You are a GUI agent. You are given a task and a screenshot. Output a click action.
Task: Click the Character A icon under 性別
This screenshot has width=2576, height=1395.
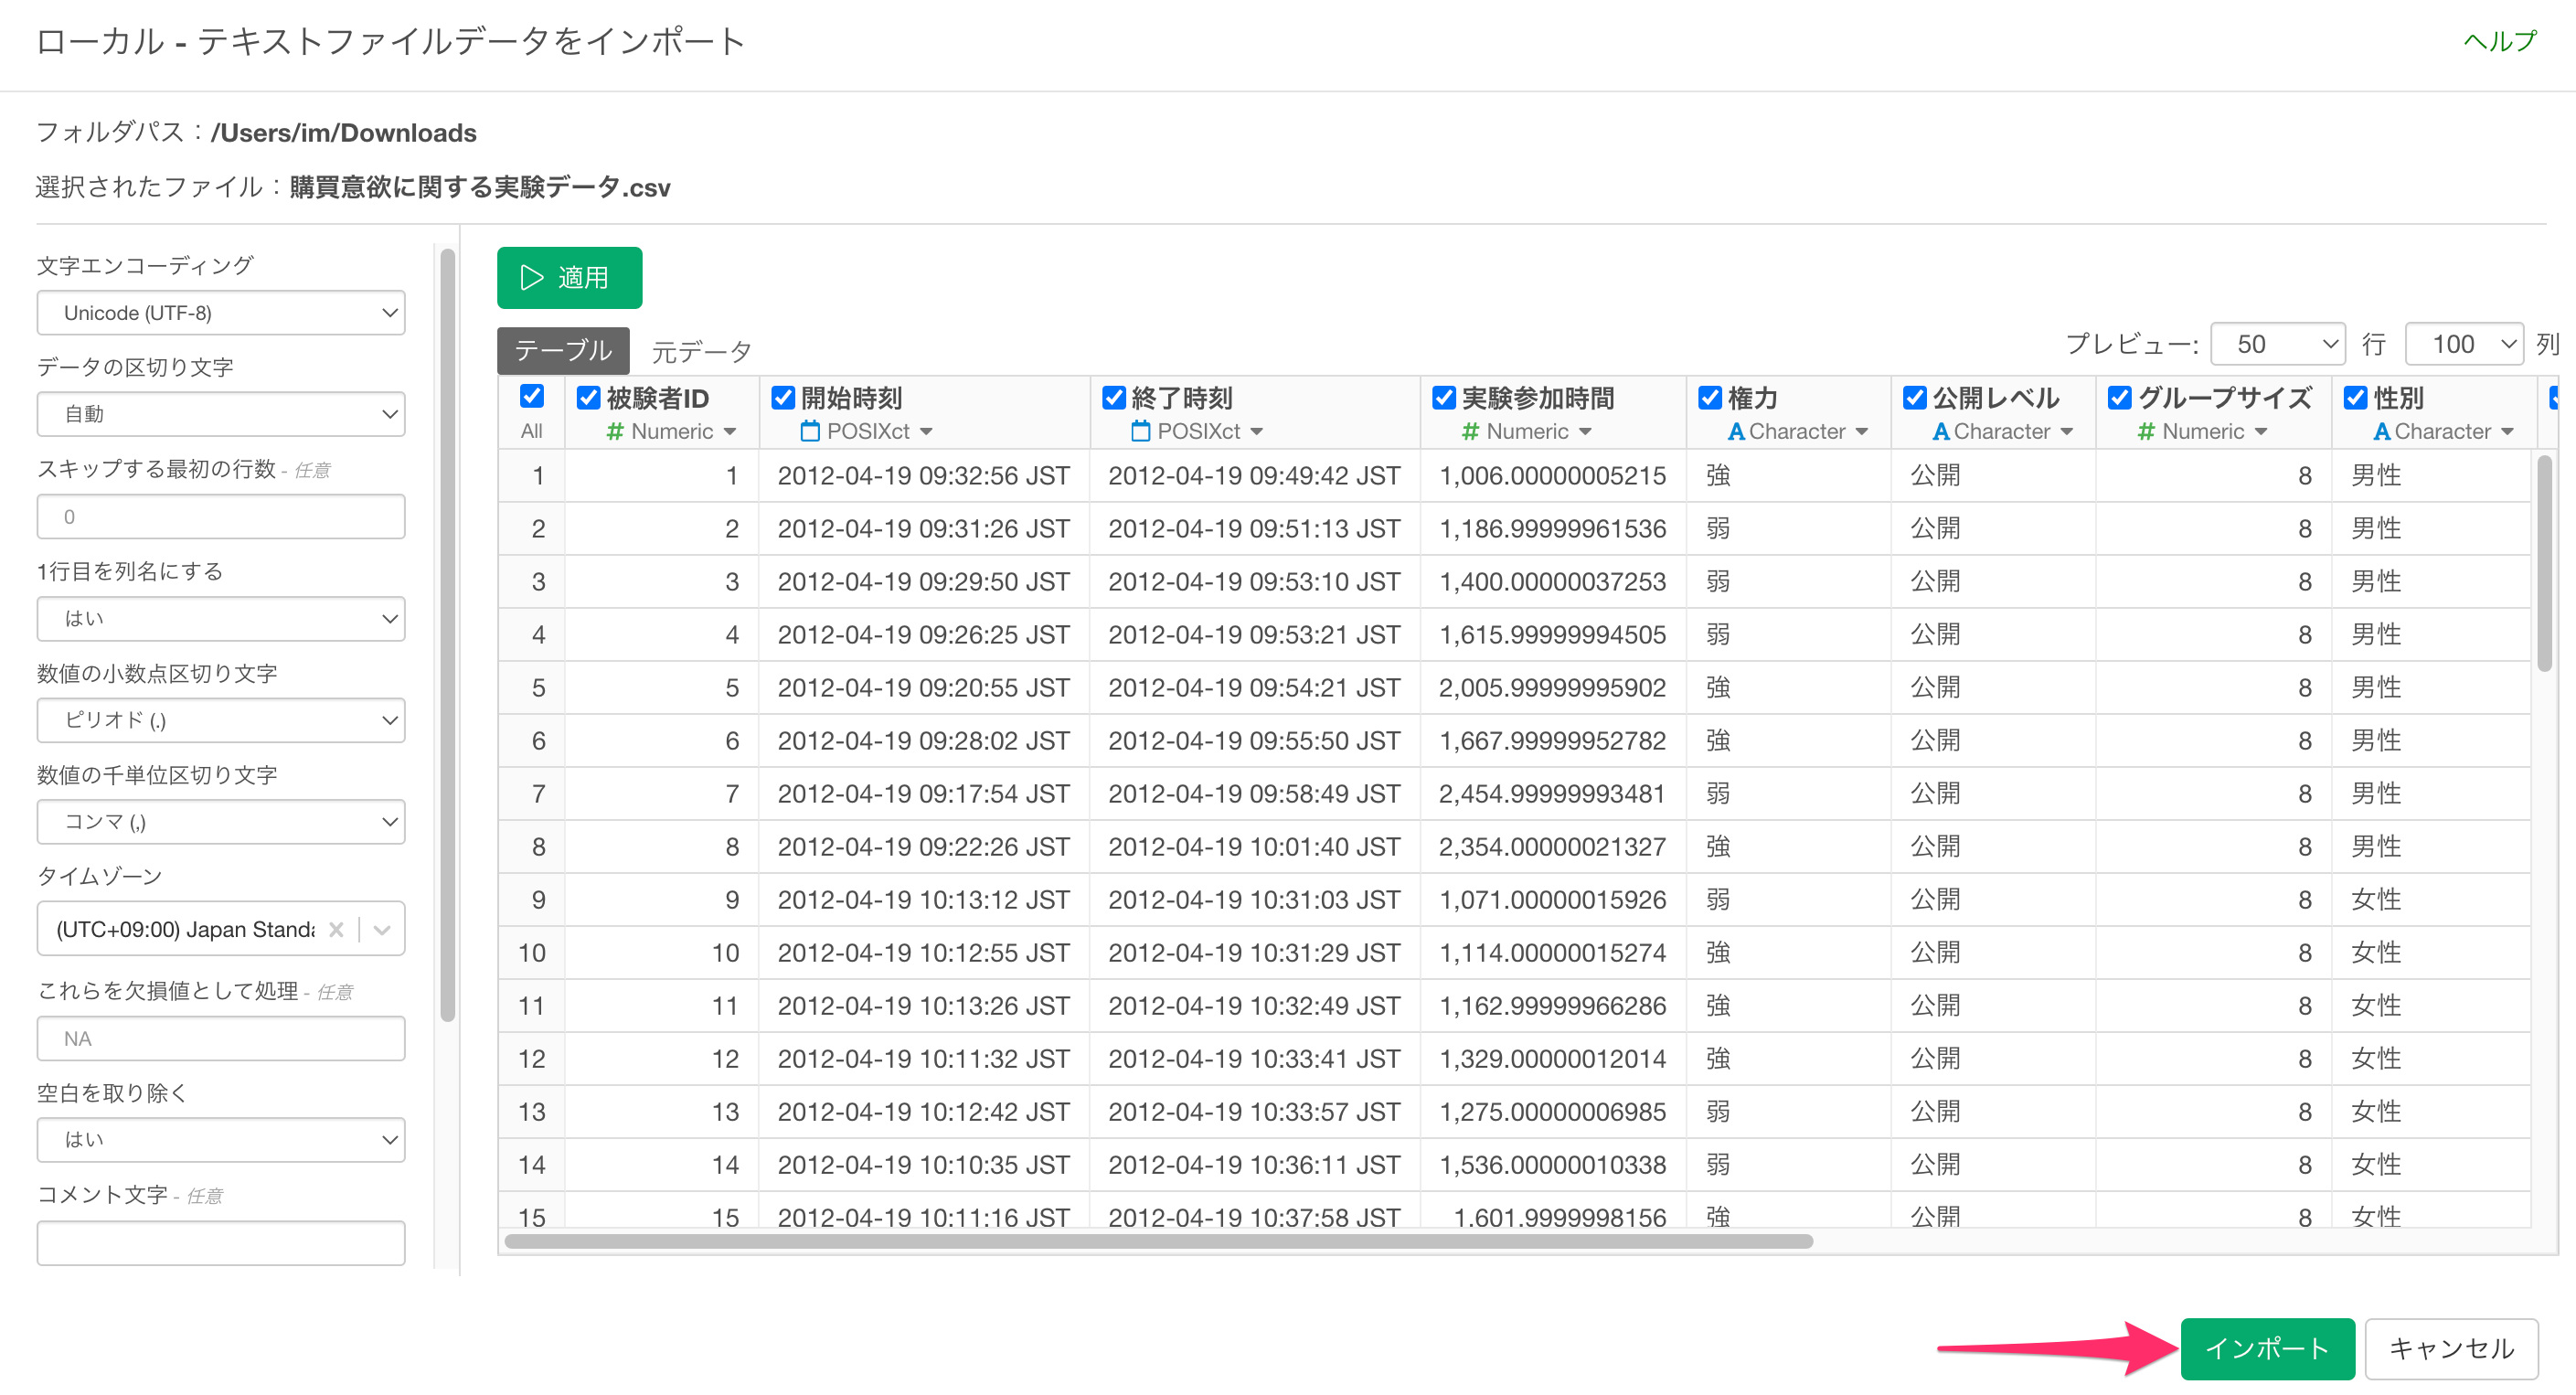[2382, 432]
